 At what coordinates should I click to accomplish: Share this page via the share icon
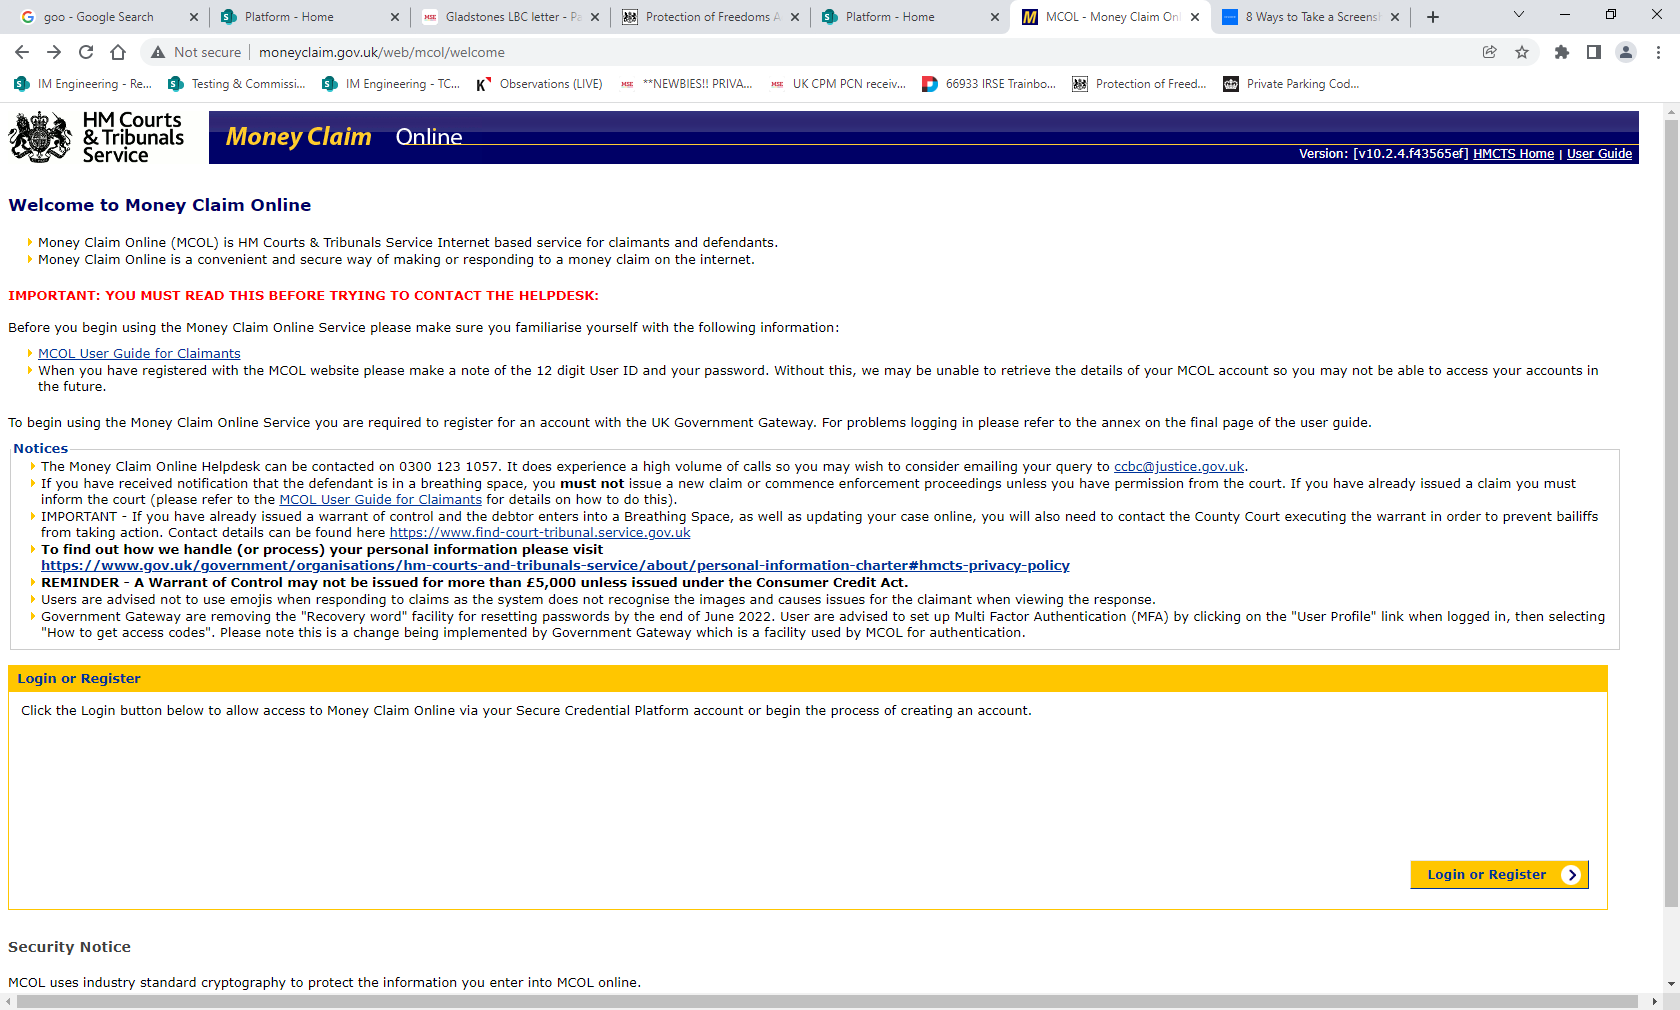coord(1490,52)
